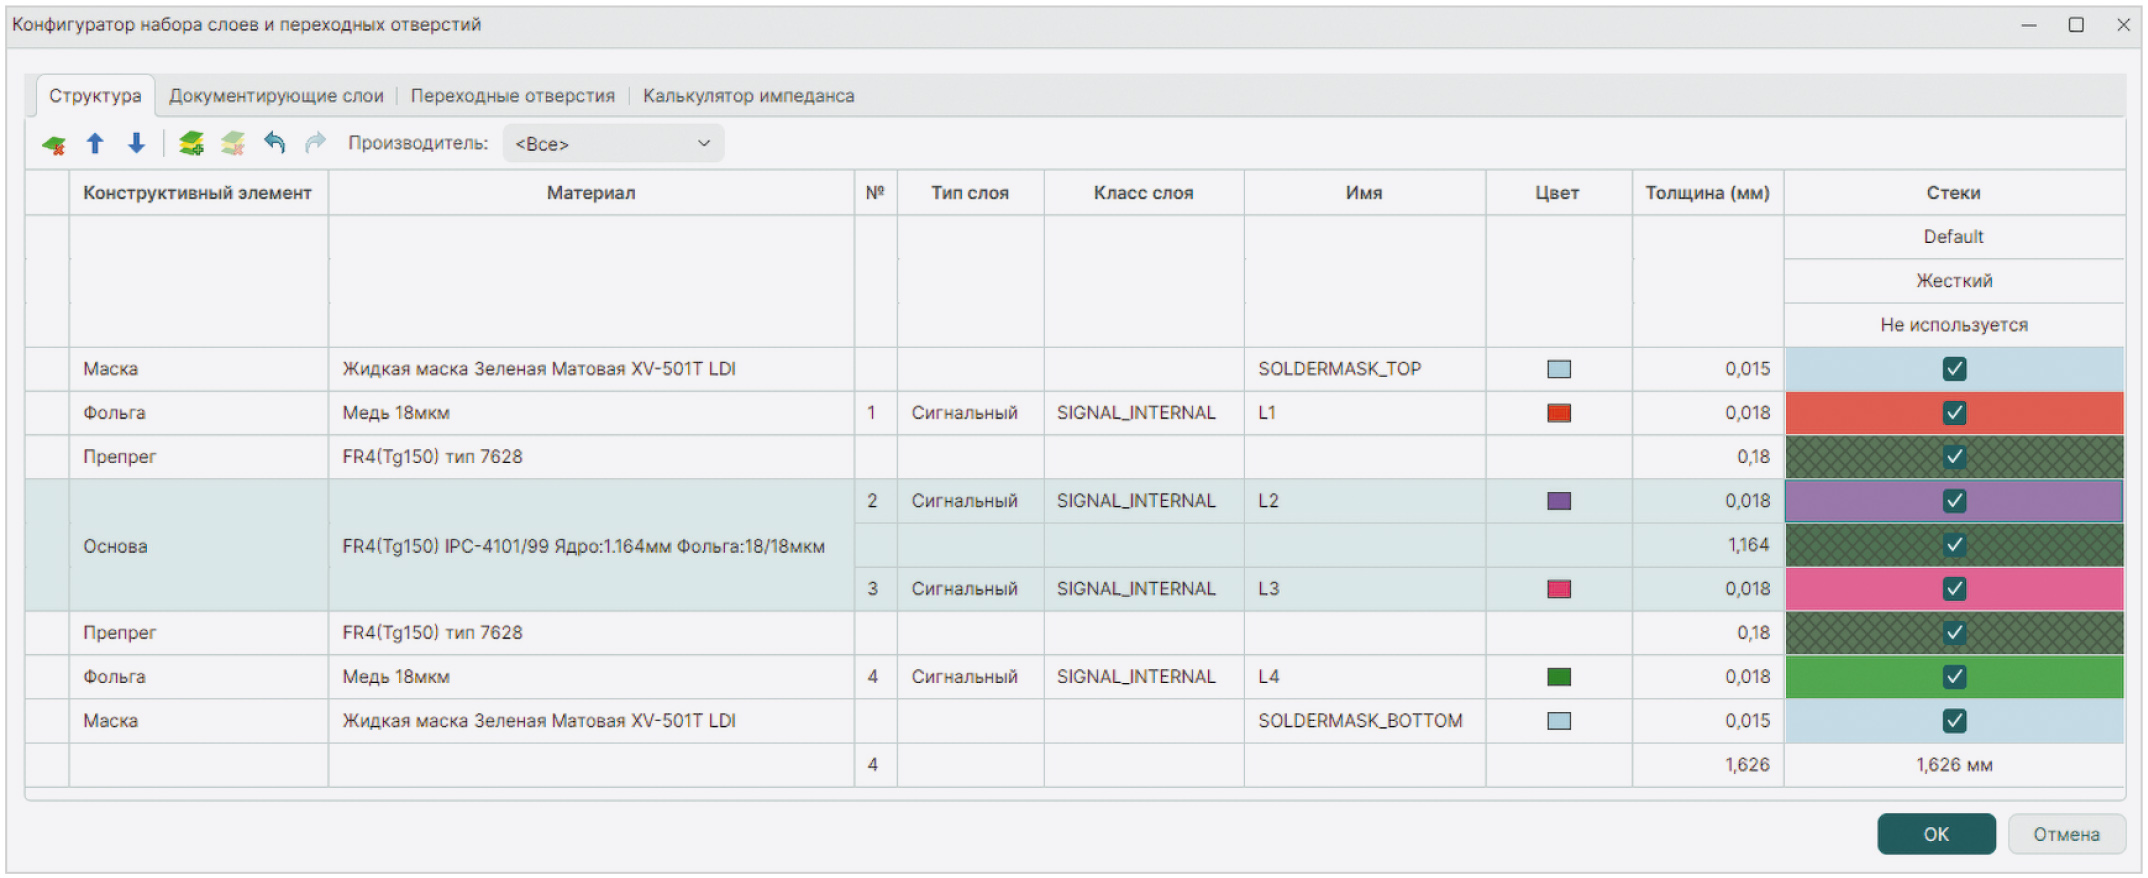The image size is (2148, 878).
Task: Select the SOLDERMASK_TOP name cell
Action: coord(1364,369)
